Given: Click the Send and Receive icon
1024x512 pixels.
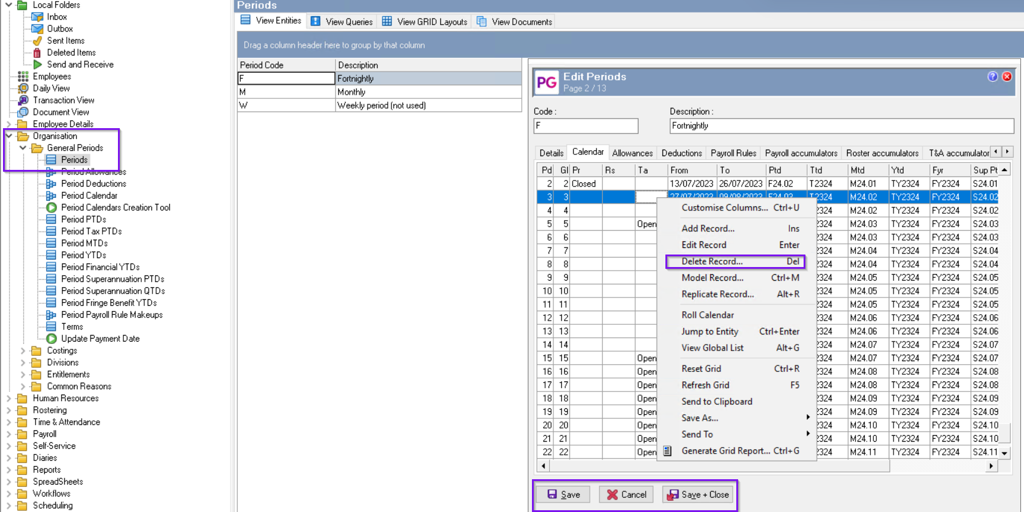Looking at the screenshot, I should (x=38, y=65).
